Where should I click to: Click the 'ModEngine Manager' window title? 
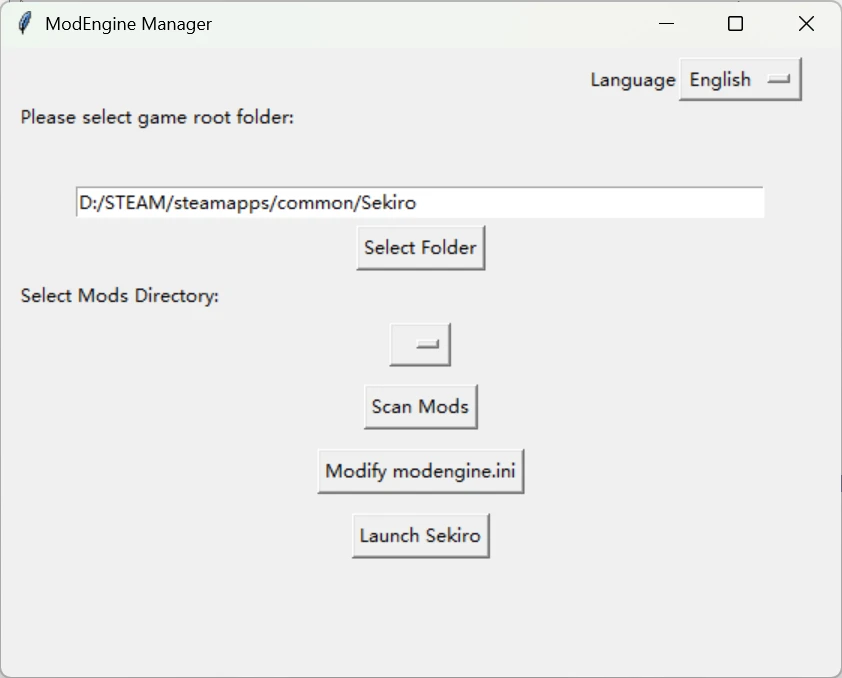128,24
